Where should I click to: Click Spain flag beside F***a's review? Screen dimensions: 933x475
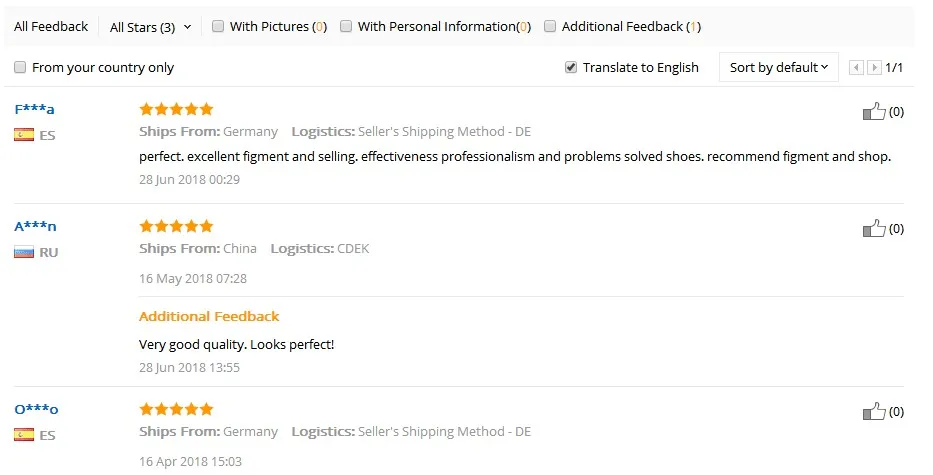click(24, 135)
